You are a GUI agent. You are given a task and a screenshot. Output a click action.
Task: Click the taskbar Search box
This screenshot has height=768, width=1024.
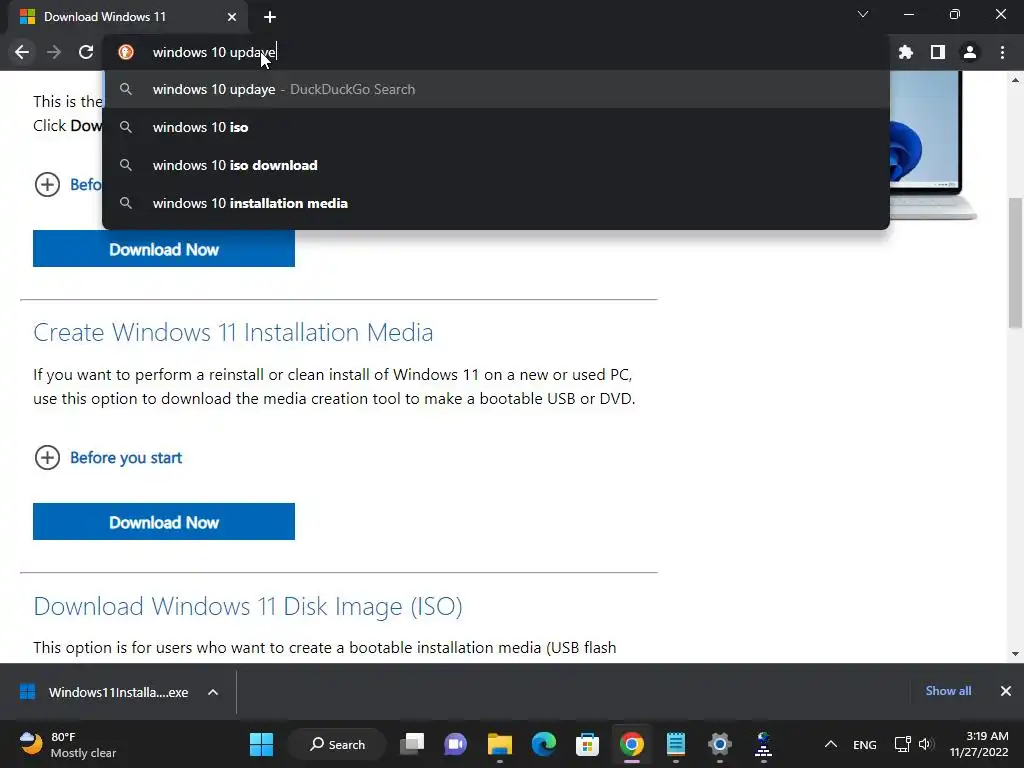click(x=337, y=744)
